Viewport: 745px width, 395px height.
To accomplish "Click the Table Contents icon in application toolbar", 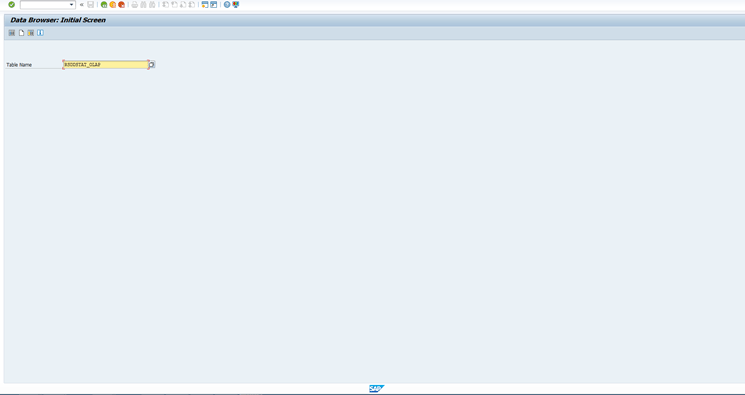I will (12, 33).
